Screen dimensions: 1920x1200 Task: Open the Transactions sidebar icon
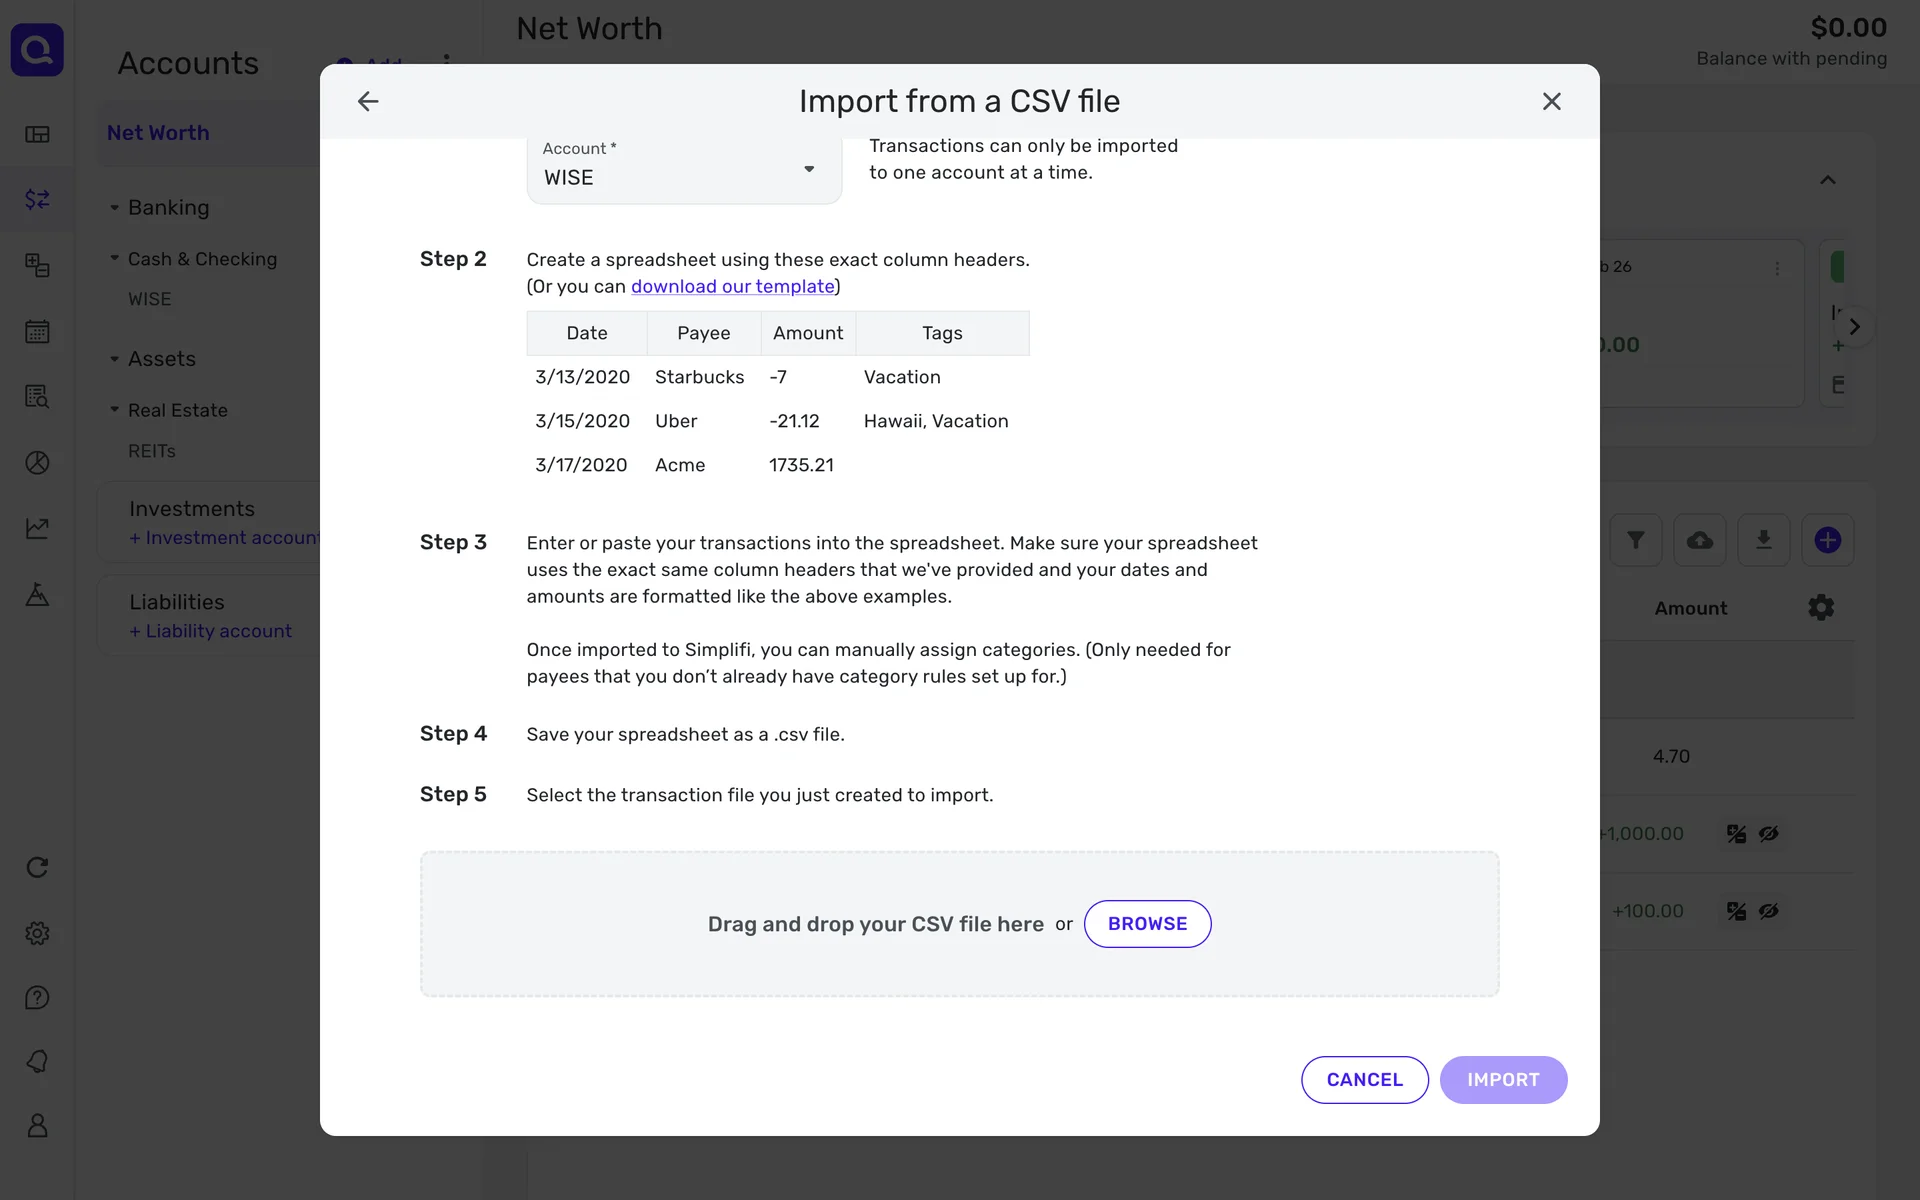pyautogui.click(x=37, y=200)
